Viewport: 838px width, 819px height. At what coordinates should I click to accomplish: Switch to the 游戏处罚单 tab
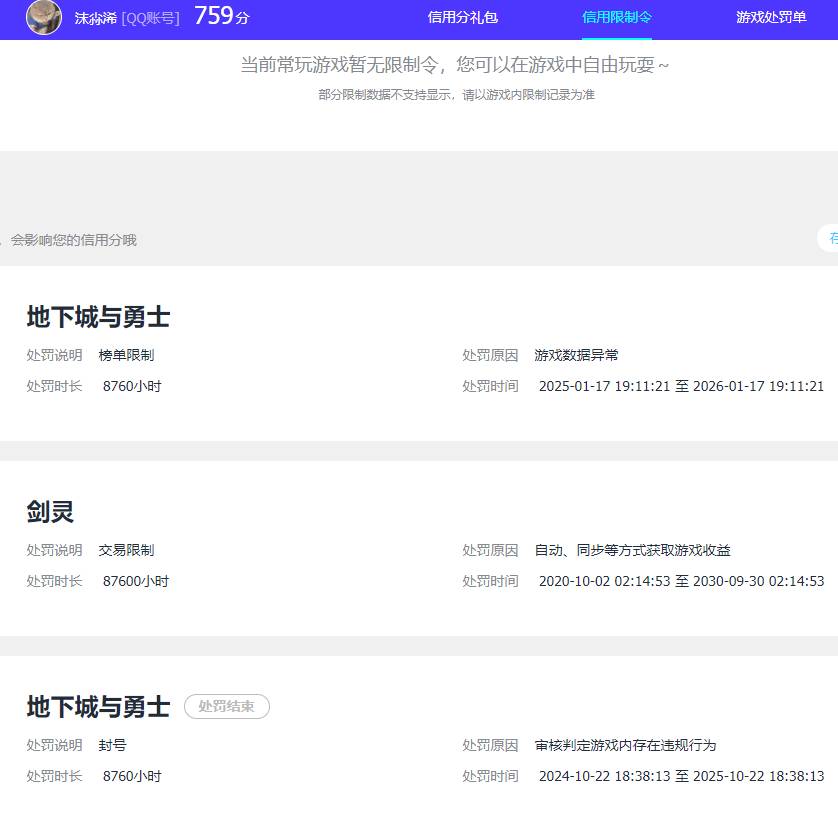click(770, 18)
